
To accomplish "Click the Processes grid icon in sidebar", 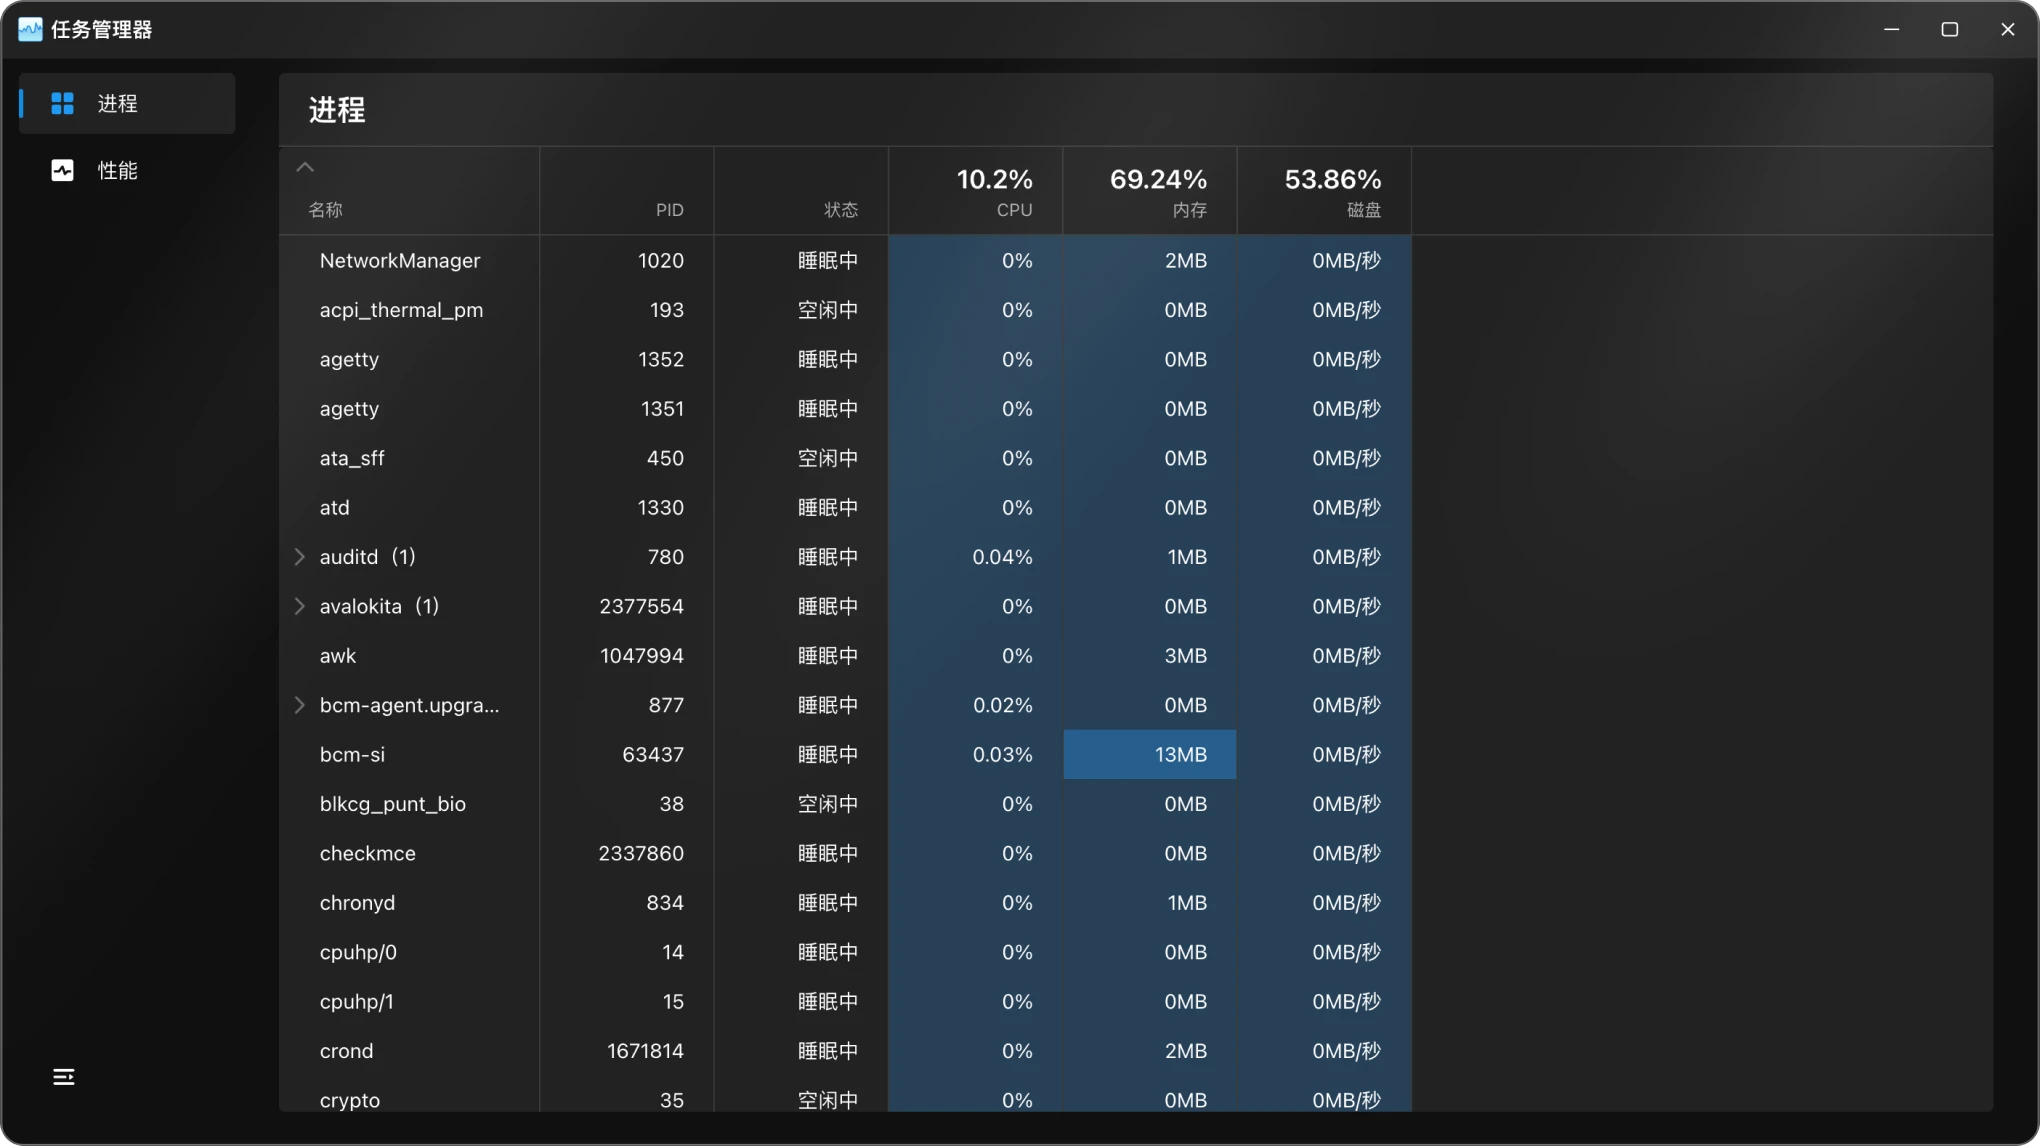I will 62,103.
